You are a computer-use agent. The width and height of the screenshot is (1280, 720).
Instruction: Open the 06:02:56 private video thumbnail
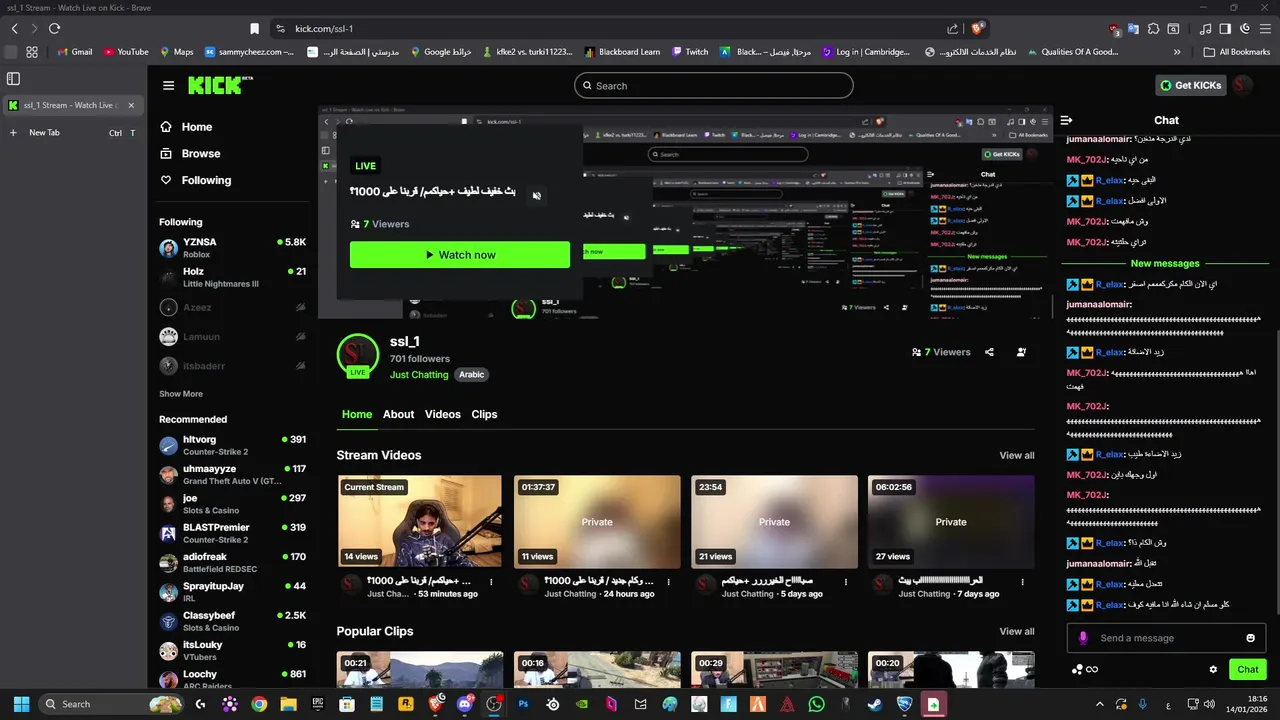point(951,521)
